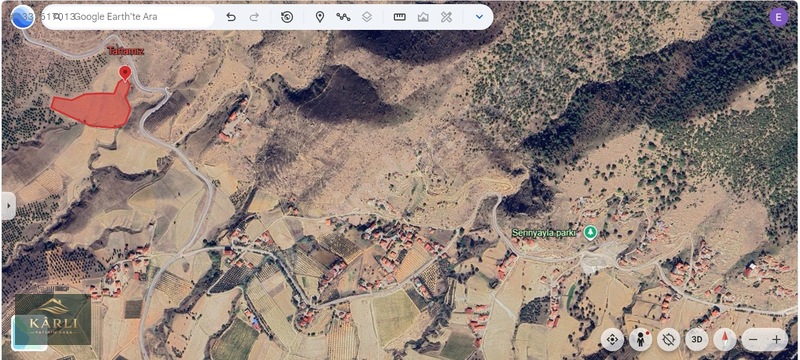Open historical imagery tool
This screenshot has height=360, width=800.
[x=287, y=17]
